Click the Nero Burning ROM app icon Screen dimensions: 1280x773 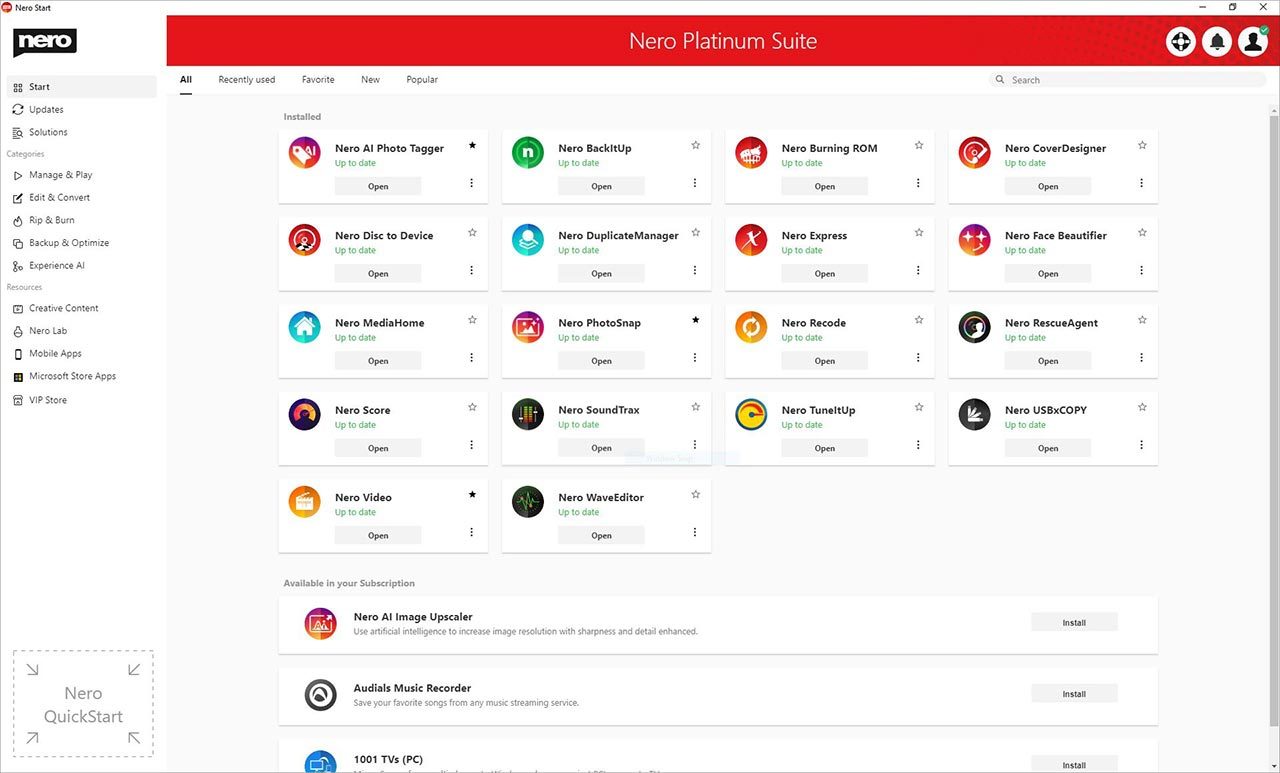pos(751,153)
